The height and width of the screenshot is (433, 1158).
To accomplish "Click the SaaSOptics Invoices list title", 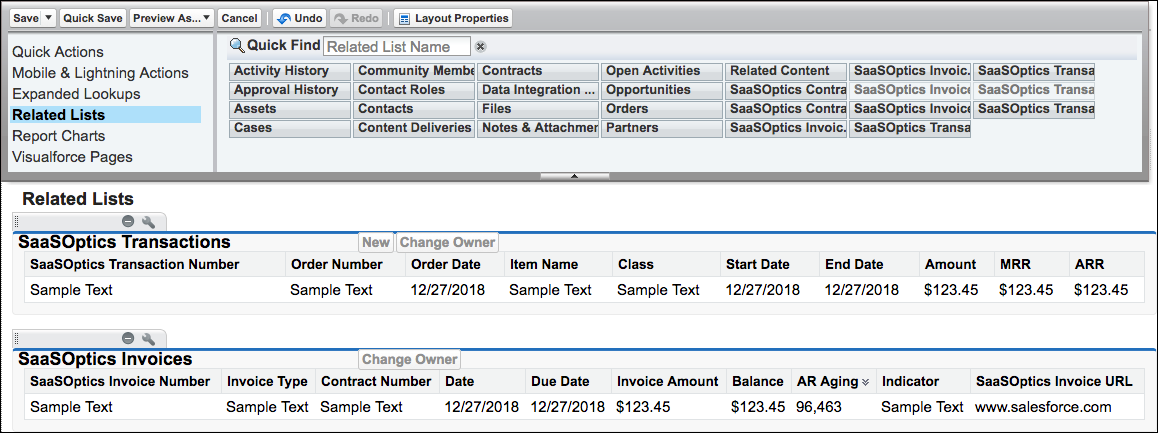I will click(105, 359).
